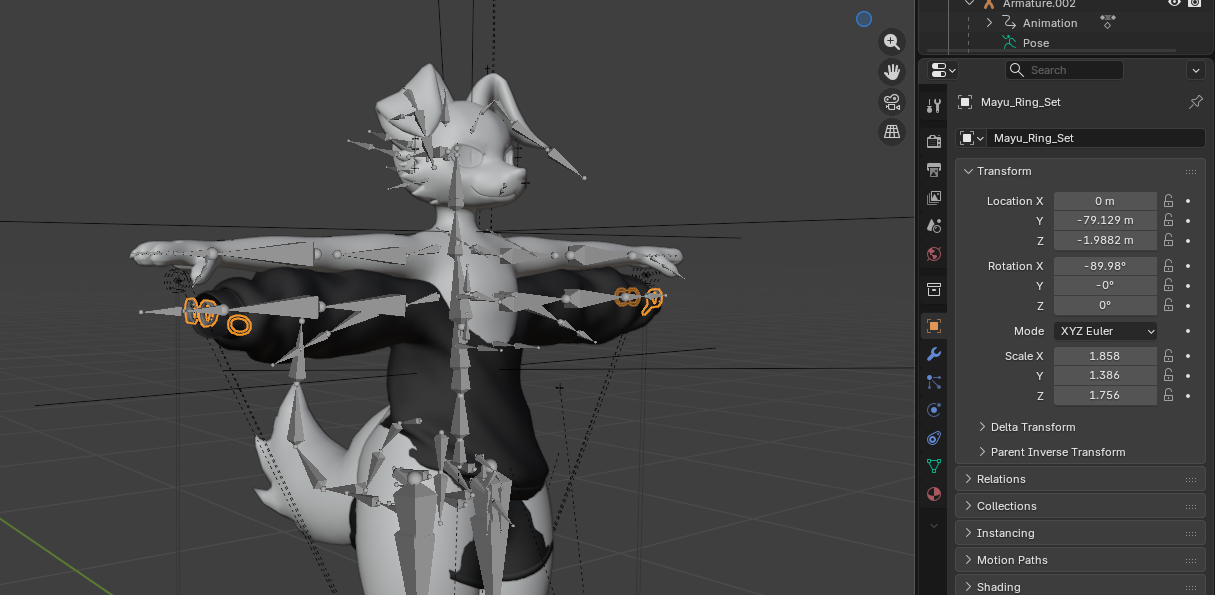Toggle lock for Location X

point(1168,201)
